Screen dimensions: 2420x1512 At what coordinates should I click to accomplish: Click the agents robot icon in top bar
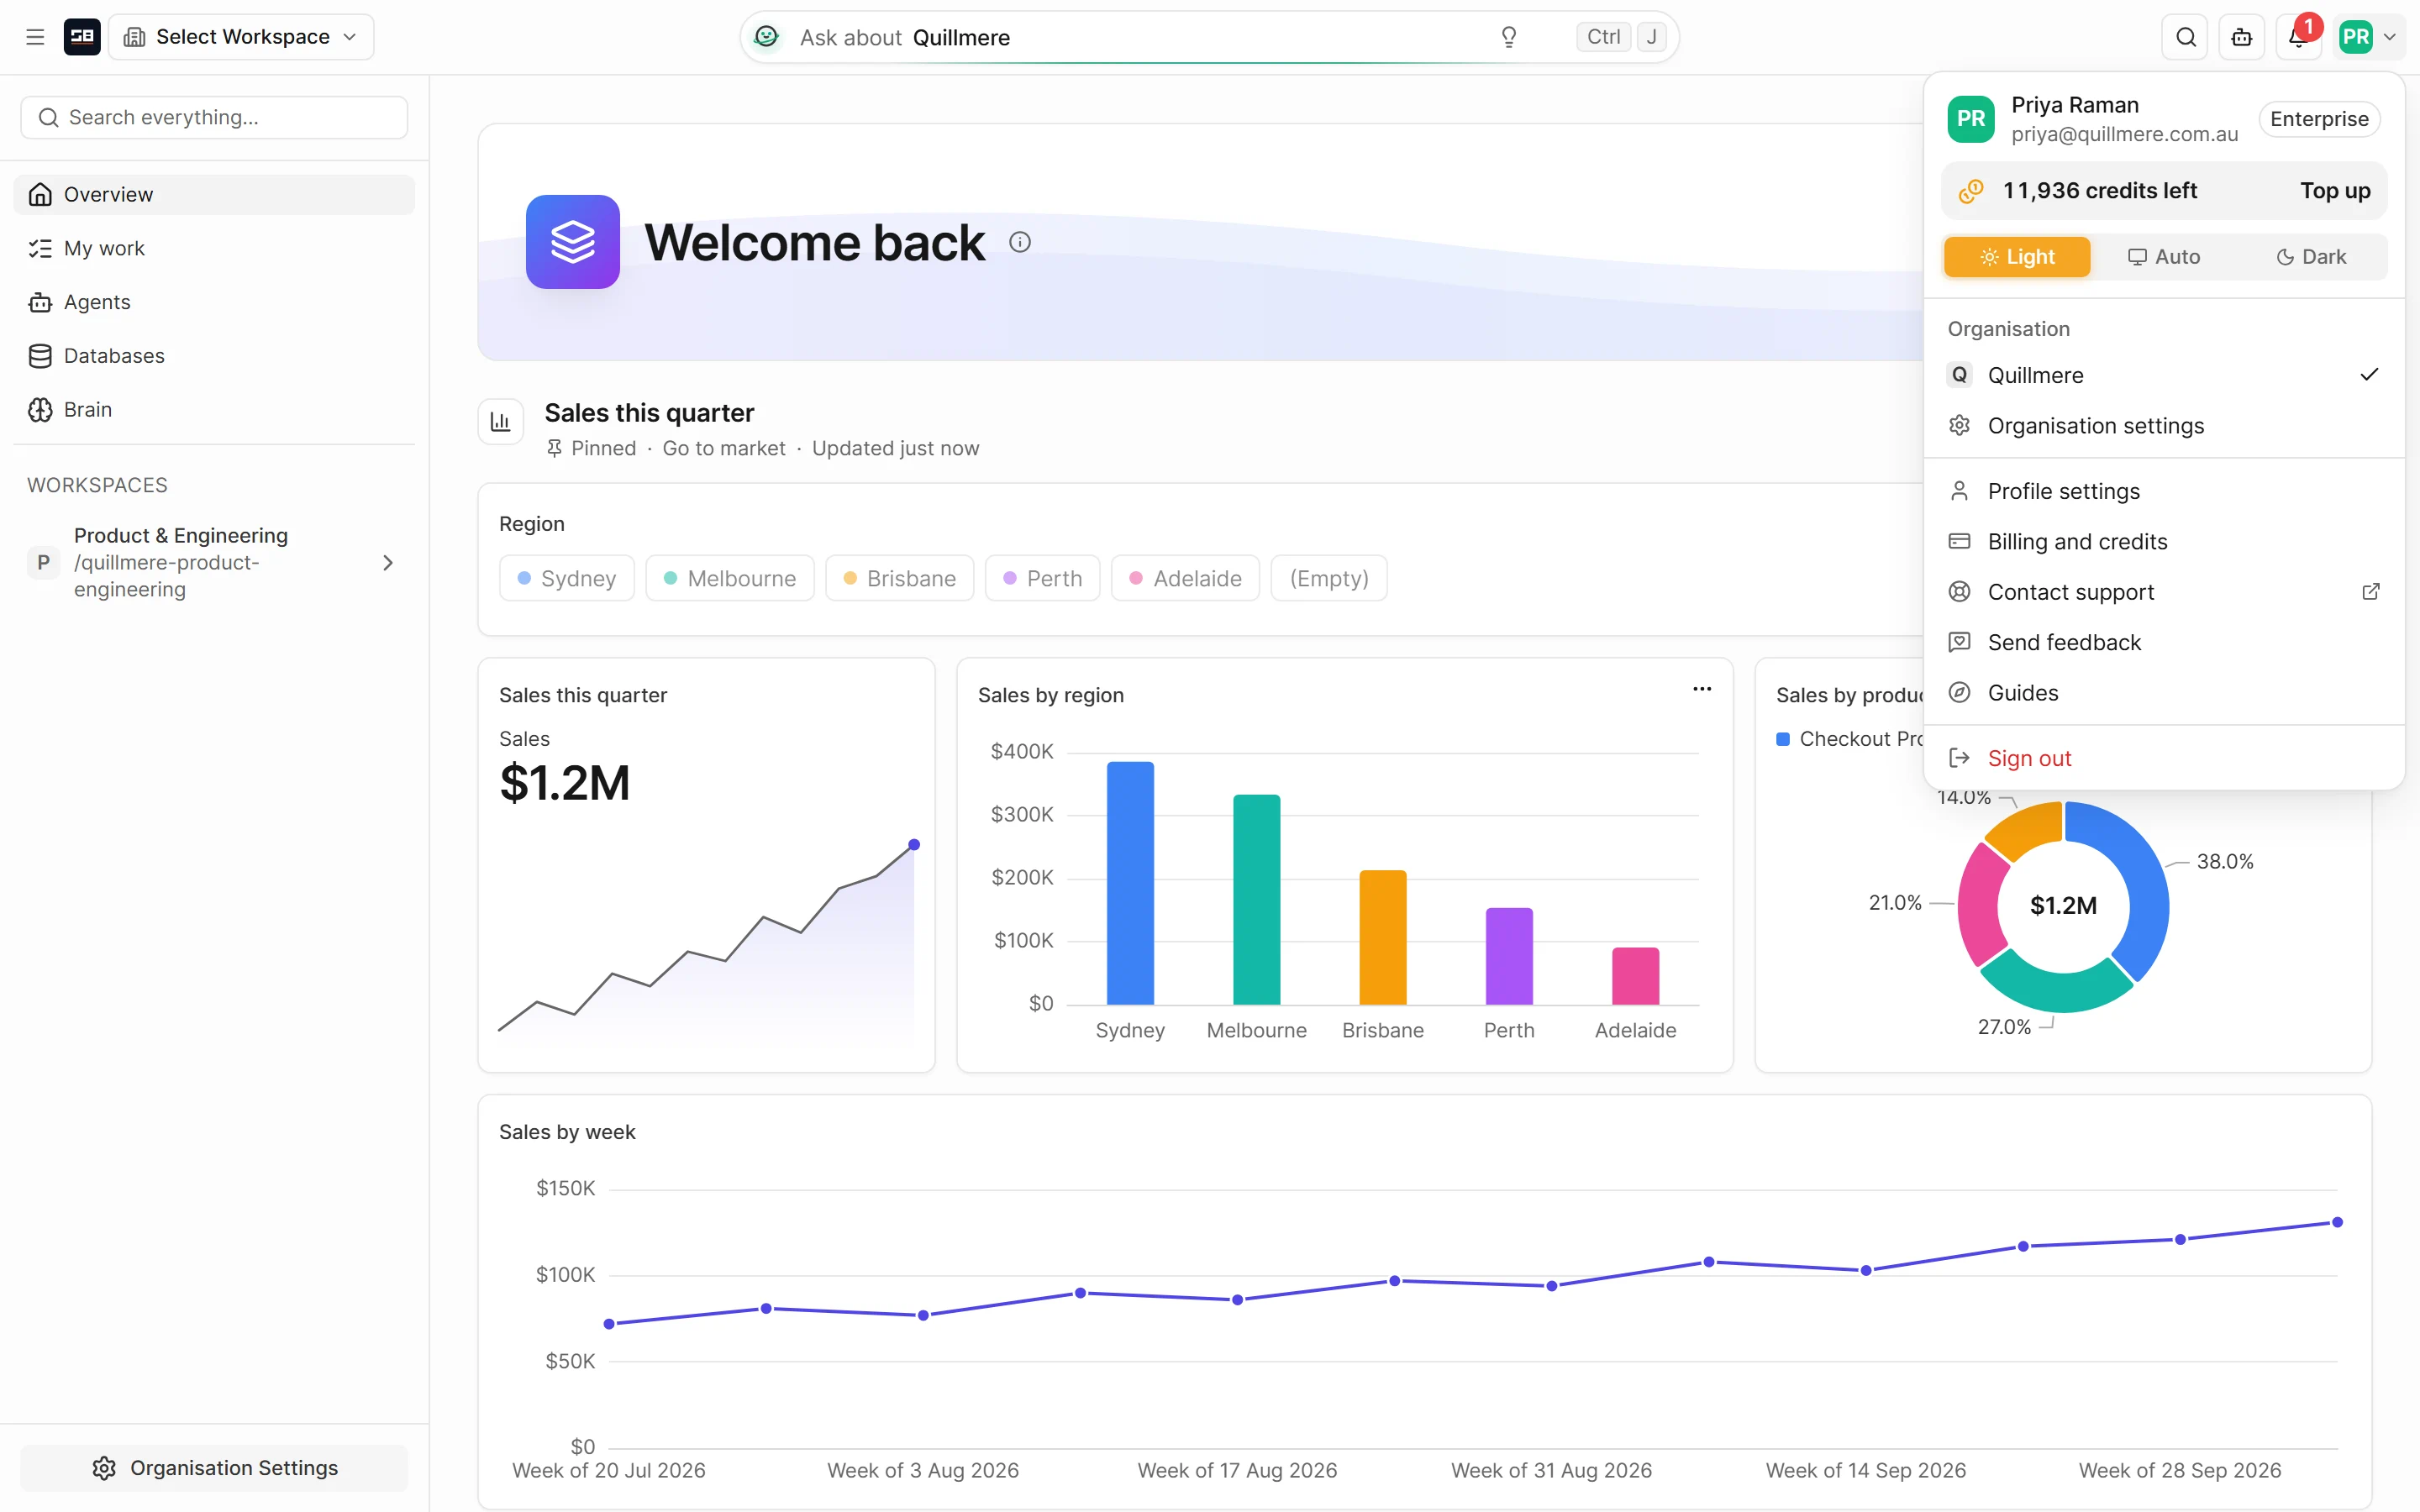tap(2242, 37)
